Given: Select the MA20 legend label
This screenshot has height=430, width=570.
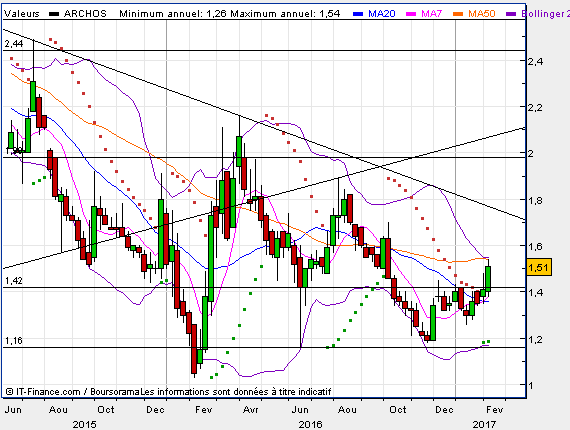Looking at the screenshot, I should point(382,14).
